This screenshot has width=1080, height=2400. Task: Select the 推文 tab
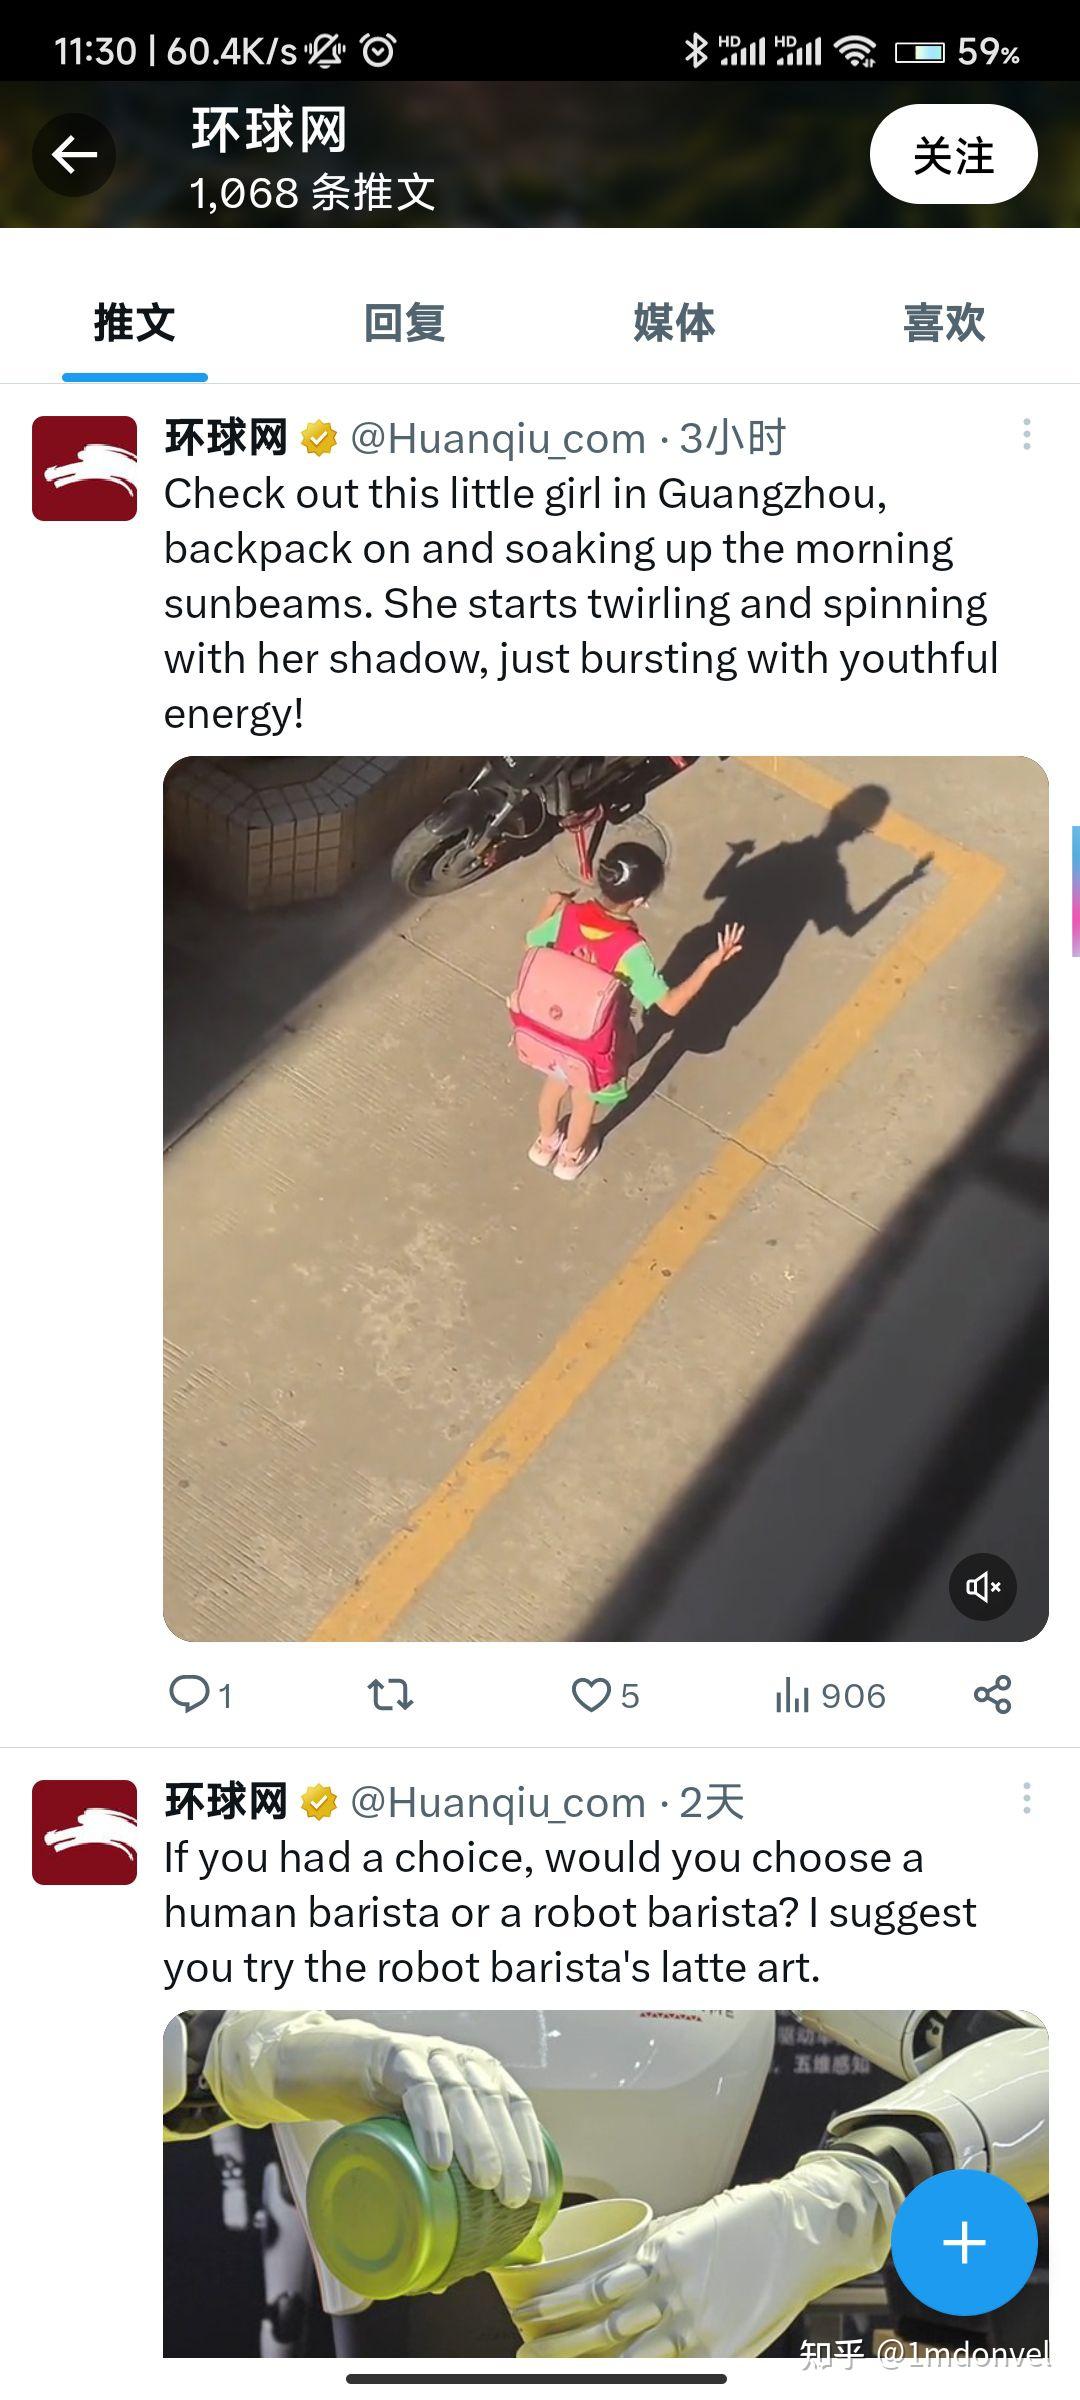click(135, 323)
